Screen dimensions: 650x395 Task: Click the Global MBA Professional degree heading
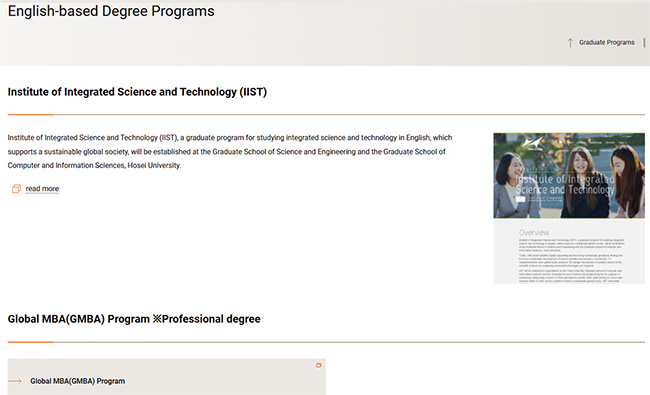coord(134,319)
